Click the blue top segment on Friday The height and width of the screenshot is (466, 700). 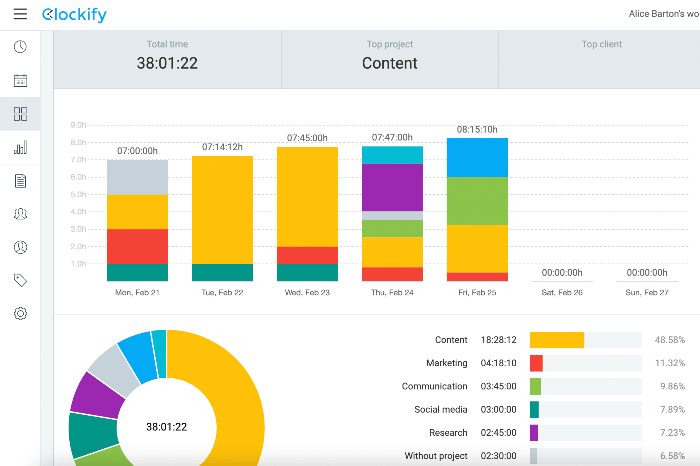(x=477, y=158)
